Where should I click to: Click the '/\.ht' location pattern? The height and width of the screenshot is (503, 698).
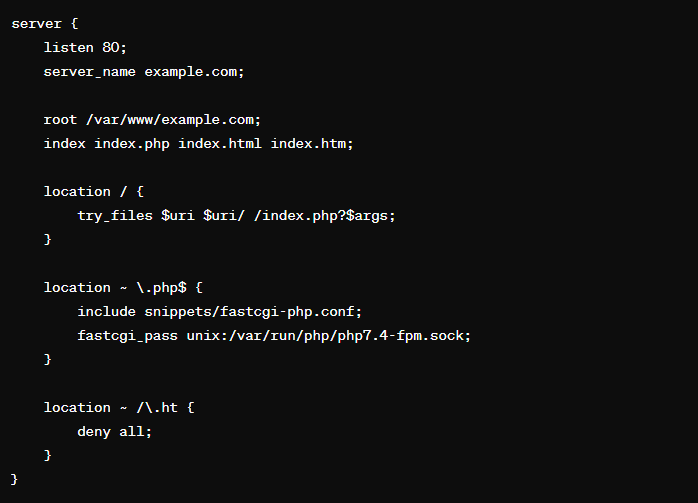click(x=157, y=408)
